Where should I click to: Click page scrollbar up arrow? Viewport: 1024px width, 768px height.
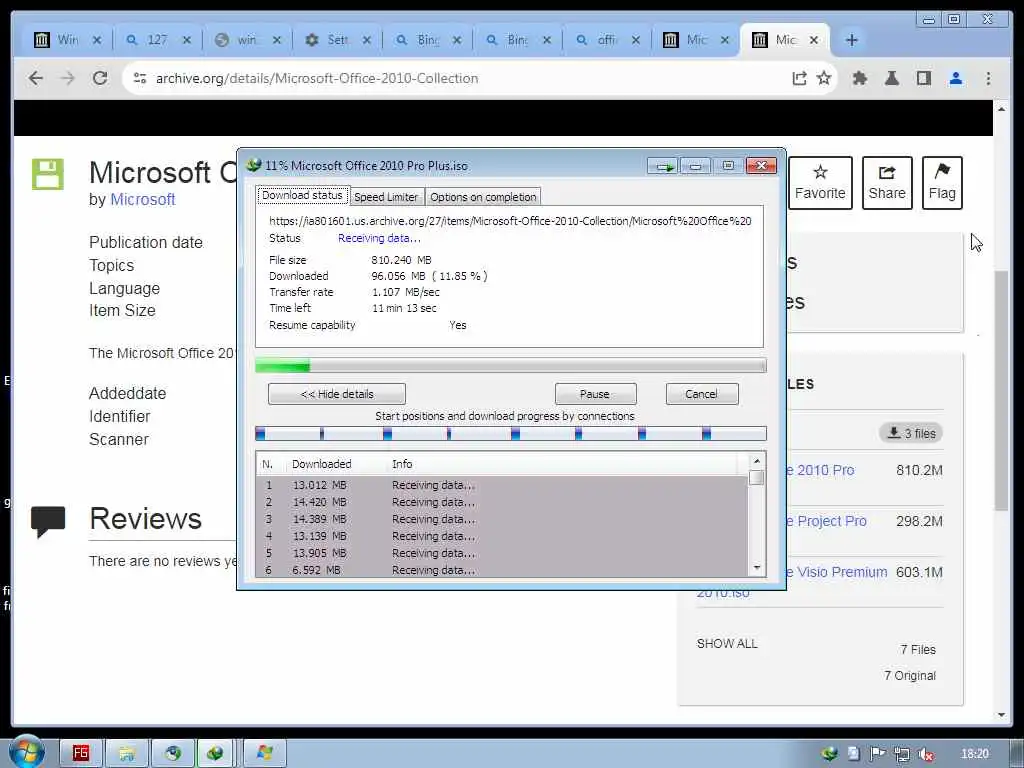coord(1001,109)
